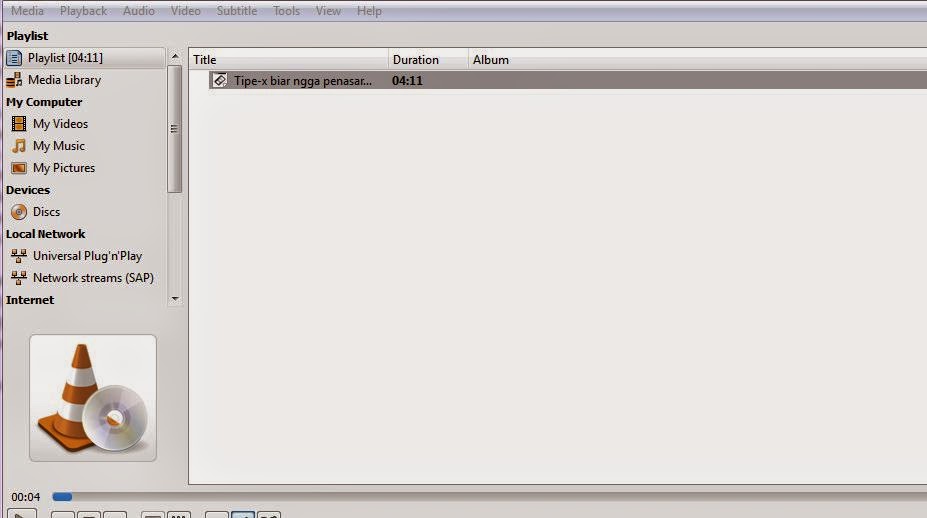Open the Playback menu
Viewport: 927px width, 518px height.
point(83,11)
